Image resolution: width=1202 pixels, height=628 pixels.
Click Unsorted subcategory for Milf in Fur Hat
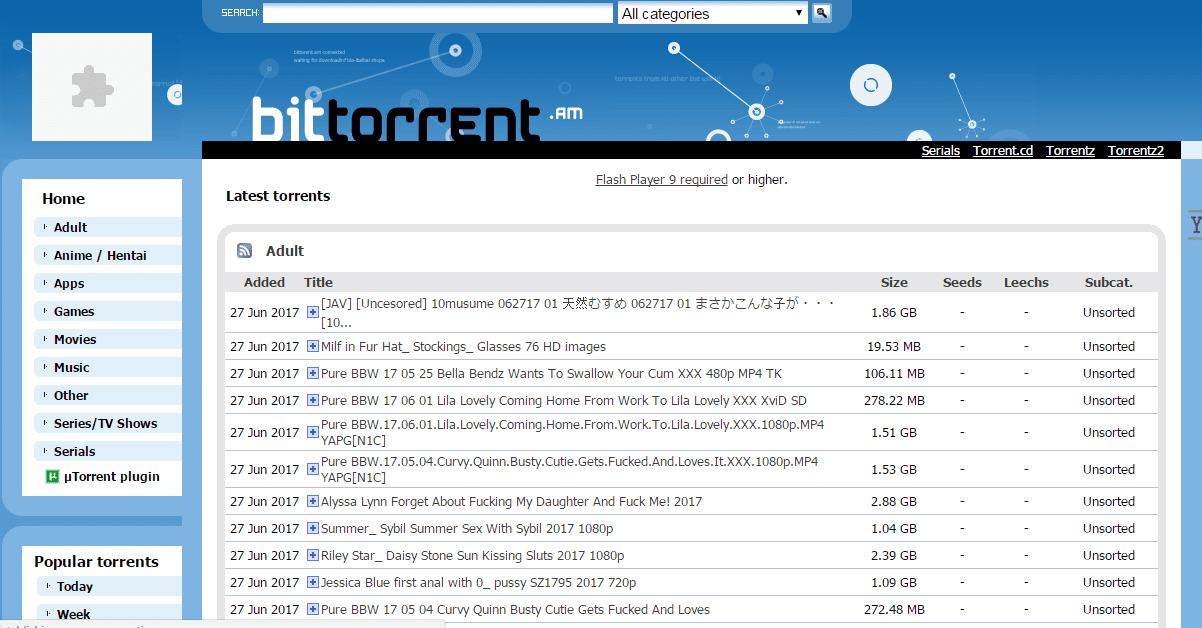click(1109, 346)
